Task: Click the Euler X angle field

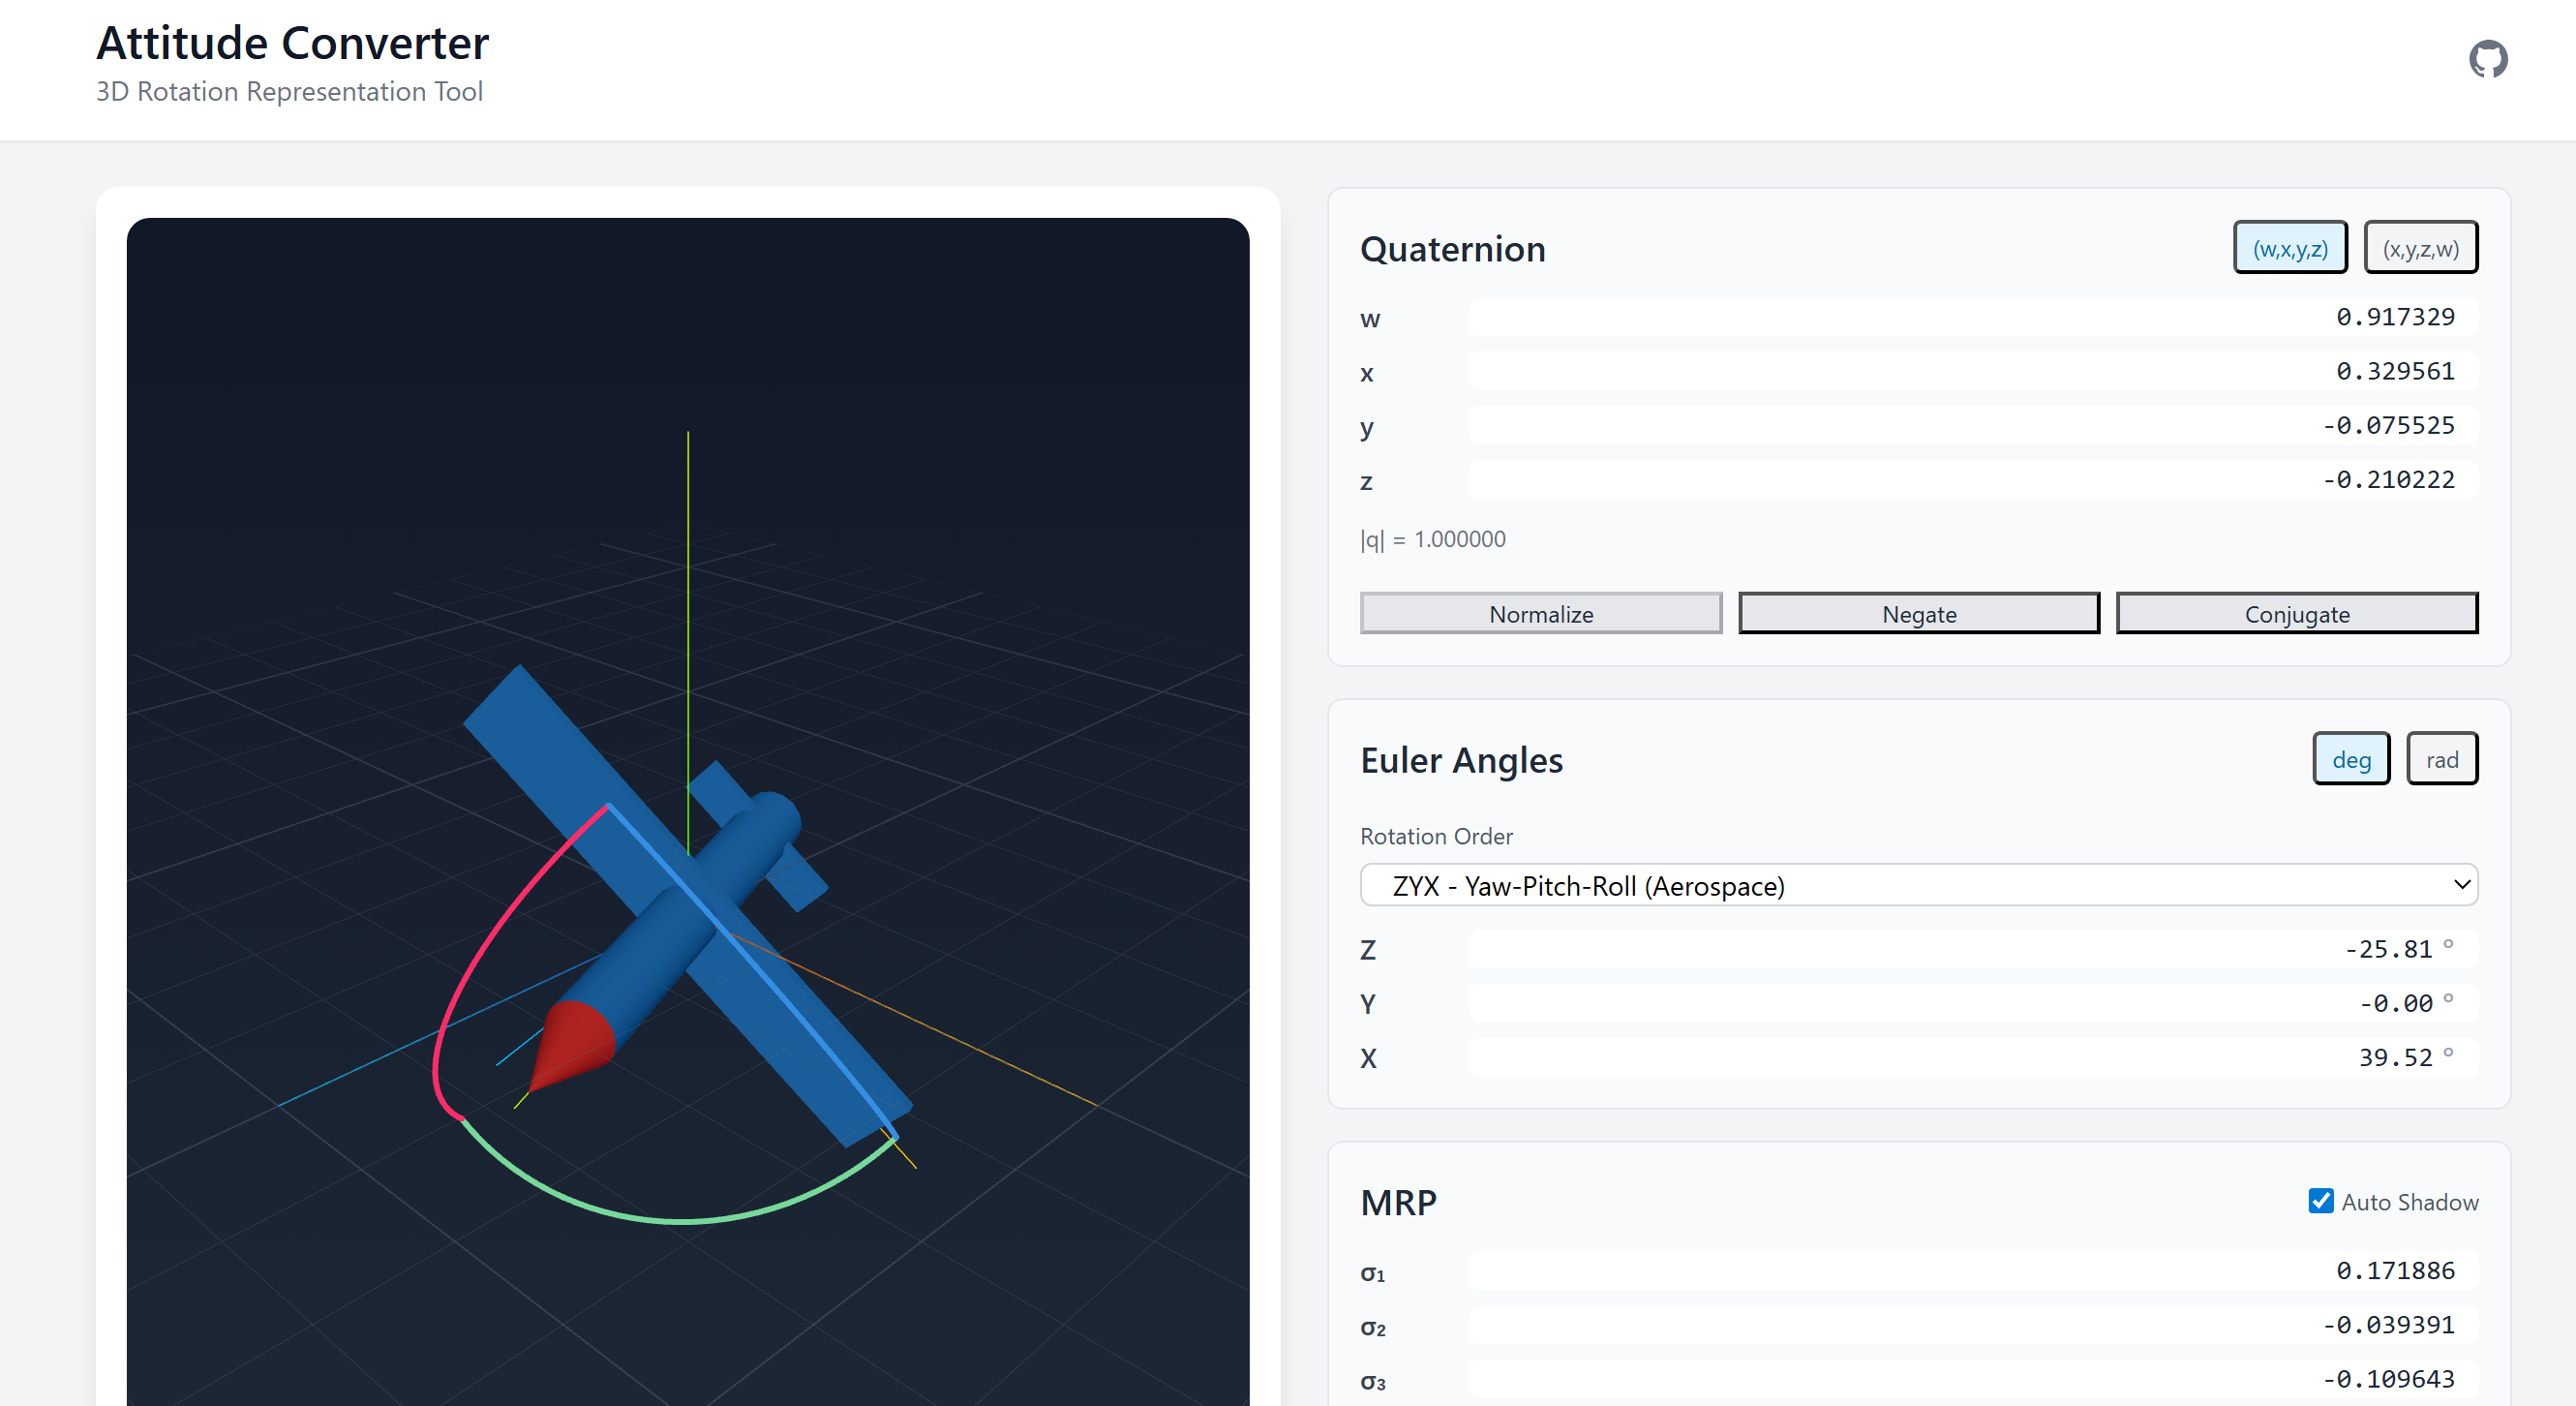Action: point(1960,1057)
